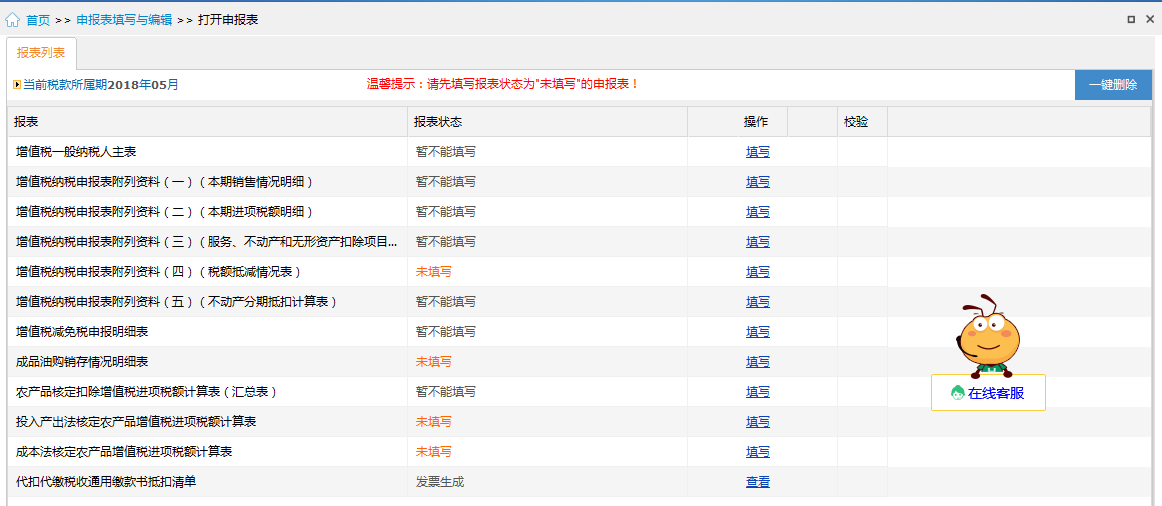
Task: Open 填写 for 农产品核定扣除汇总表
Action: coord(757,391)
